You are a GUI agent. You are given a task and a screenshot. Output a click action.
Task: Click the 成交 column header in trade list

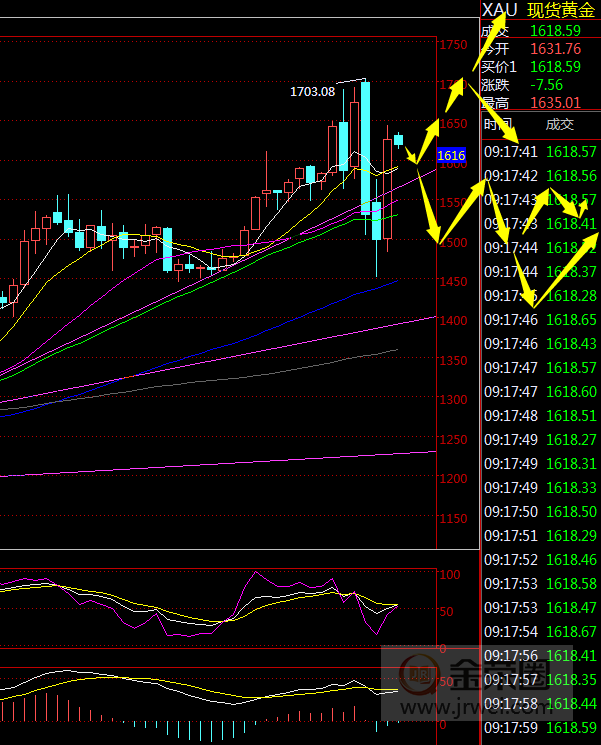pyautogui.click(x=559, y=124)
